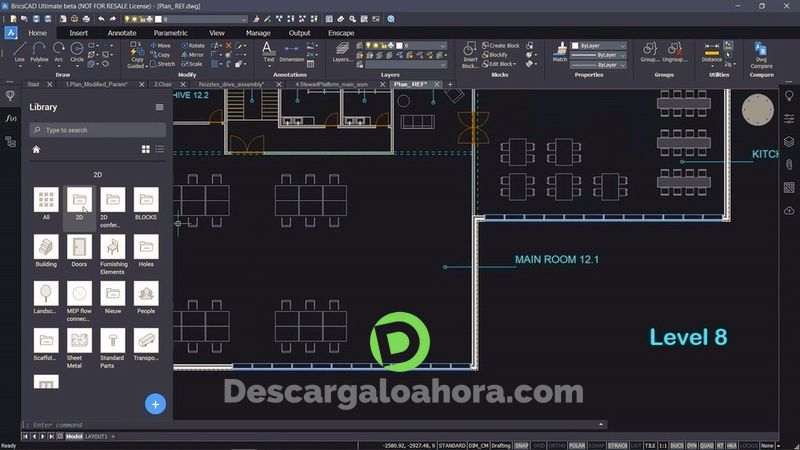
Task: Go to Library home icon
Action: point(36,149)
